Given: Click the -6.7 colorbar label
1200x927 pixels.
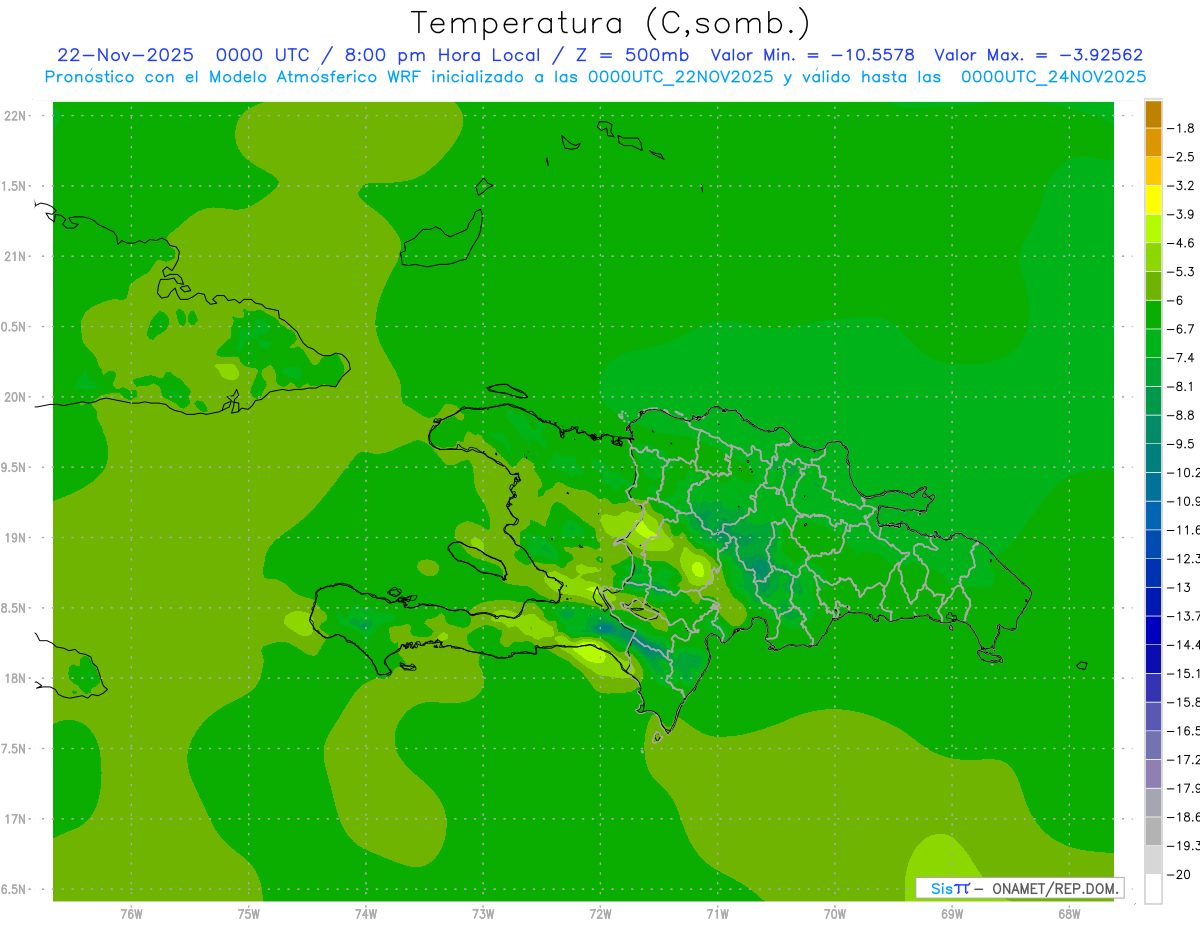Looking at the screenshot, I should coord(1182,329).
